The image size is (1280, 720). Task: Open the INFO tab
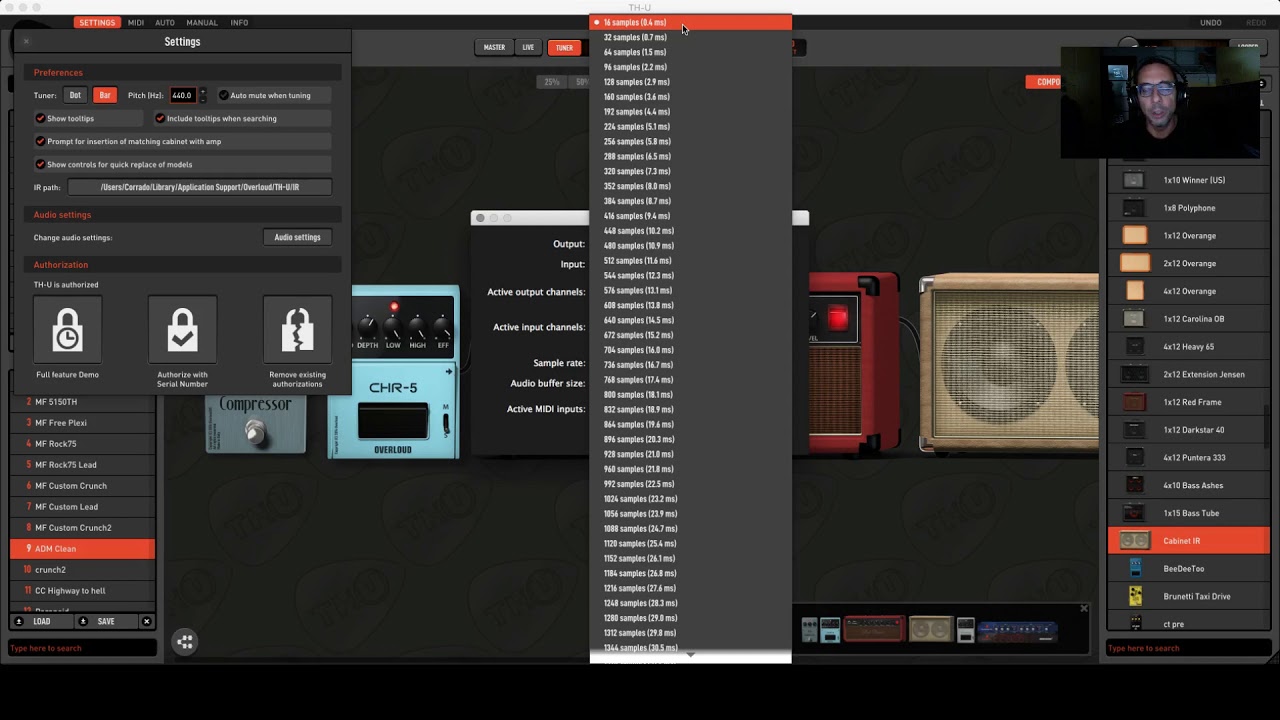240,22
